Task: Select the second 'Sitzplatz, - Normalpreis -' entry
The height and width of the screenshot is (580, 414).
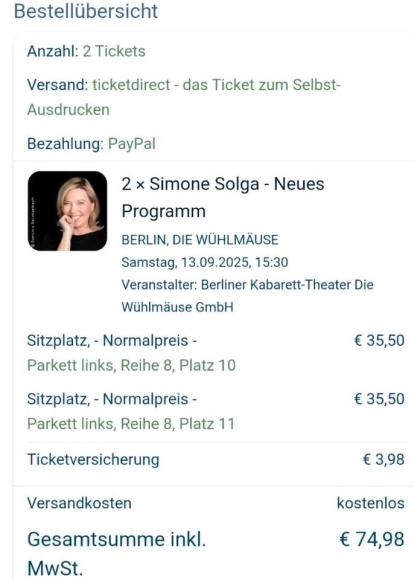Action: pyautogui.click(x=112, y=399)
